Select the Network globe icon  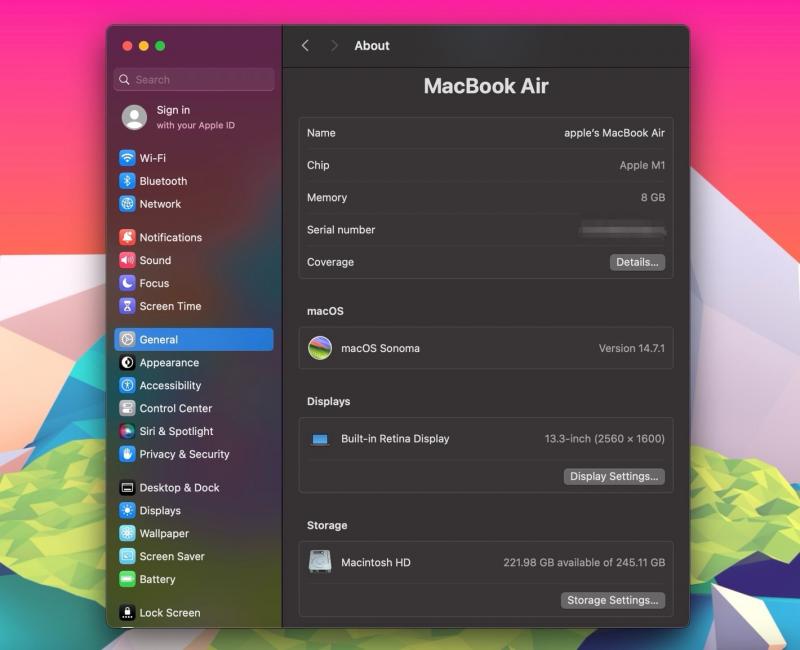pos(127,204)
